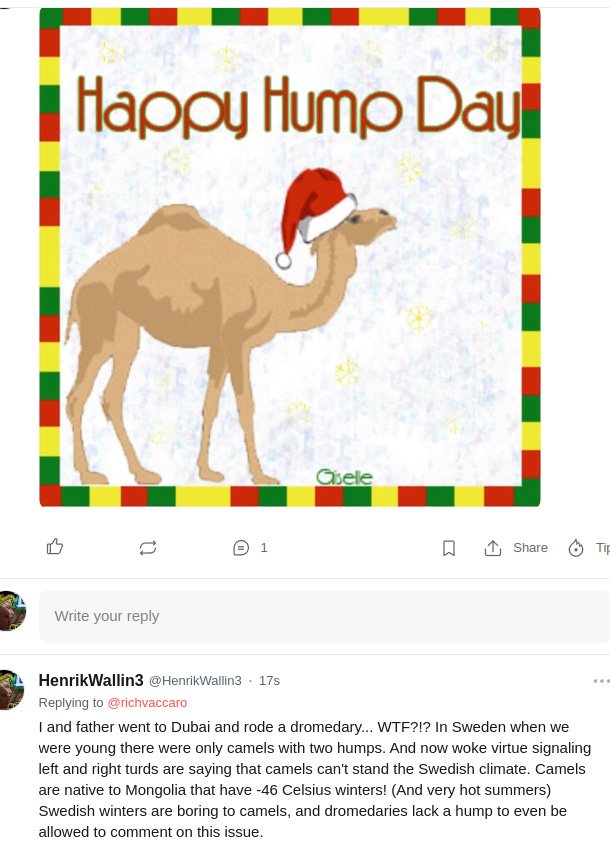Open the HenrikWallin3 display name link
Image resolution: width=610 pixels, height=849 pixels.
point(91,680)
